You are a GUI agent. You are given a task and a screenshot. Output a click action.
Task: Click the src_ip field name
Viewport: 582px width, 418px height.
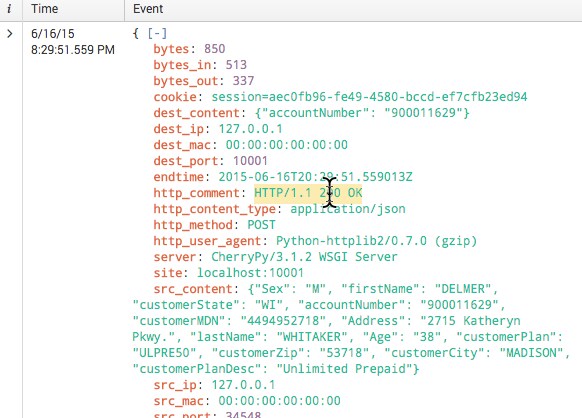tap(175, 385)
